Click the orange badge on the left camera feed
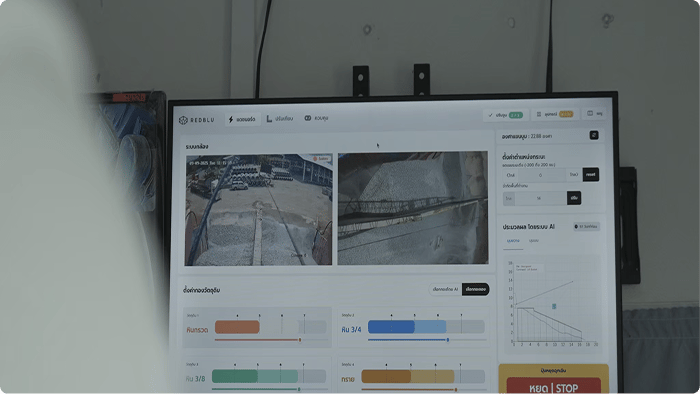This screenshot has height=394, width=700. tap(321, 159)
